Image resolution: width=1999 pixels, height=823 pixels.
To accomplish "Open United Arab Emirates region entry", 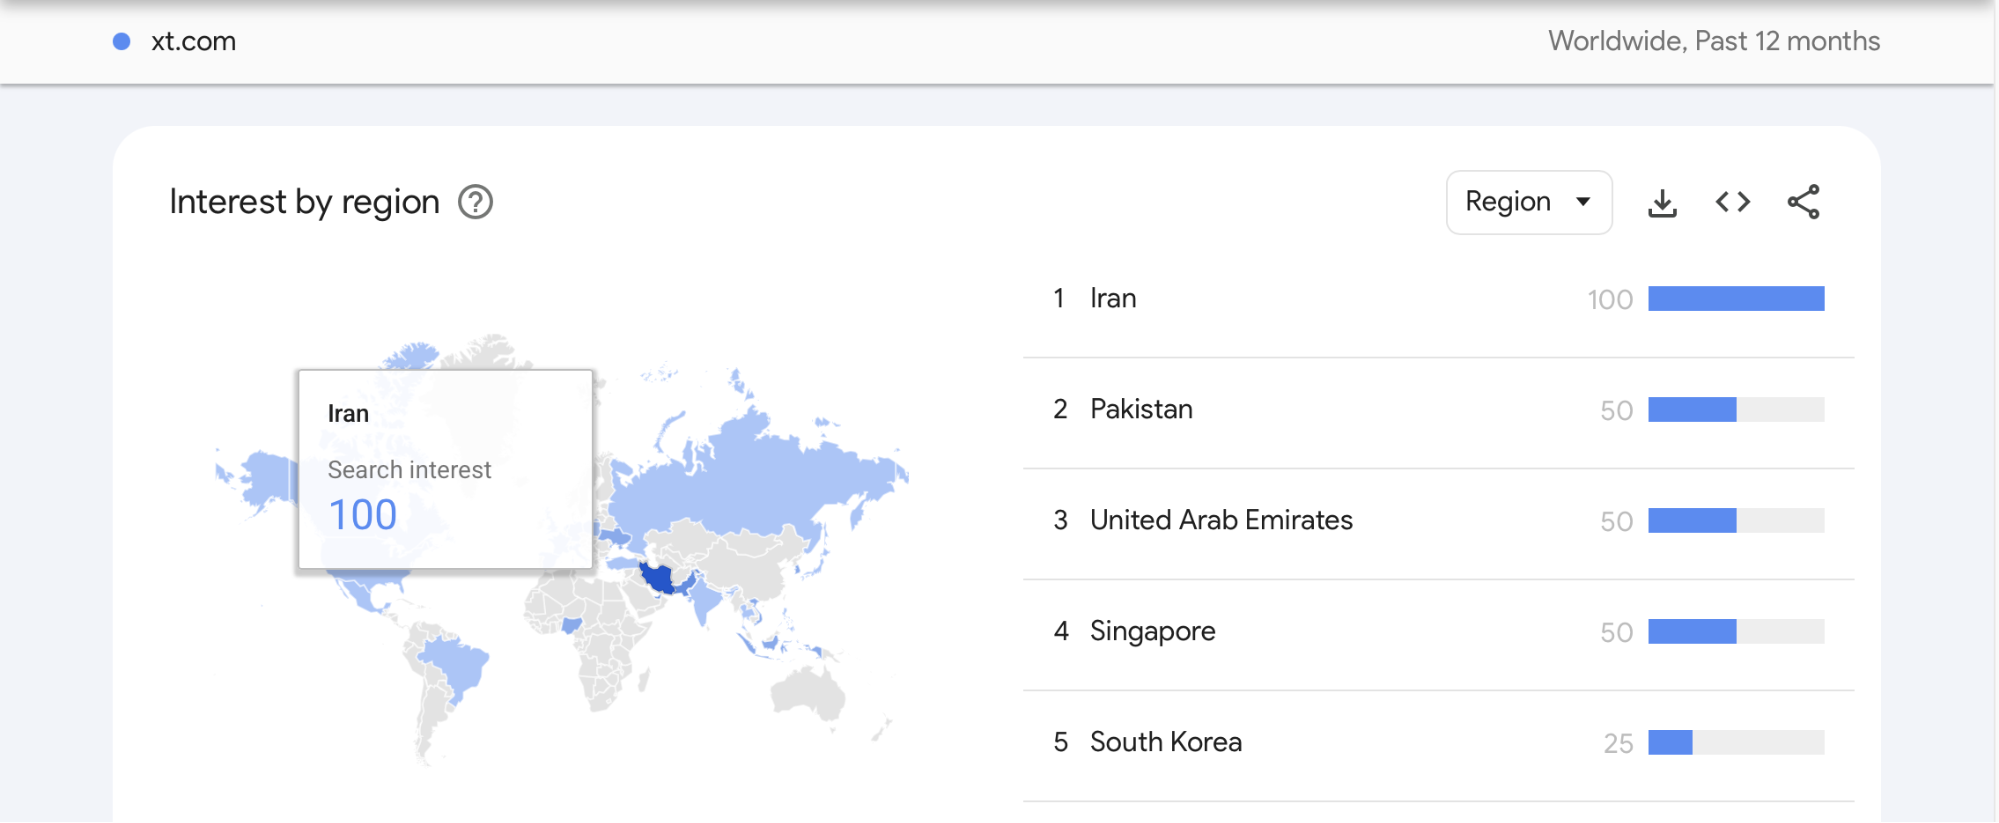I will pos(1220,520).
